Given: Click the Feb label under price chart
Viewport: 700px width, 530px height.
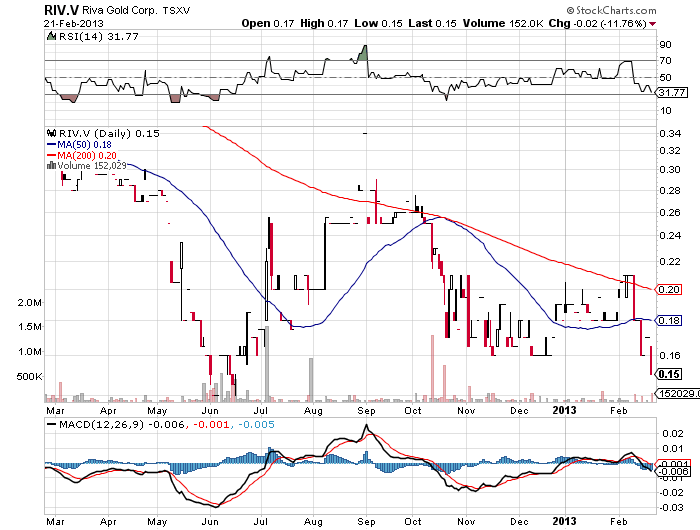Looking at the screenshot, I should (x=619, y=410).
